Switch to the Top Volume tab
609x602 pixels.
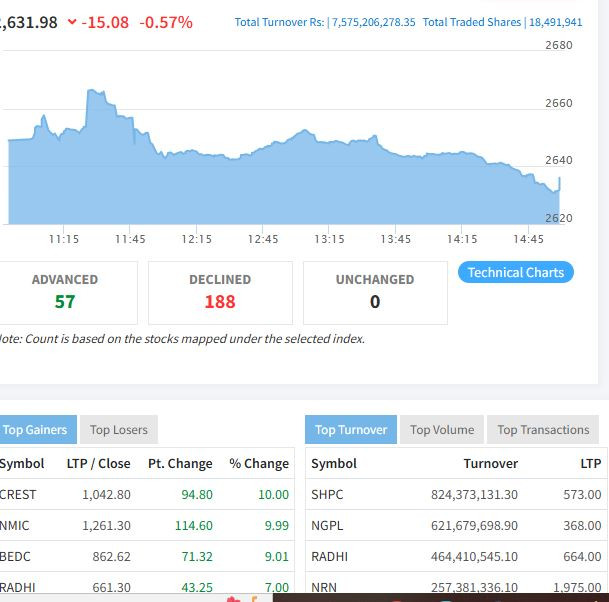click(442, 430)
